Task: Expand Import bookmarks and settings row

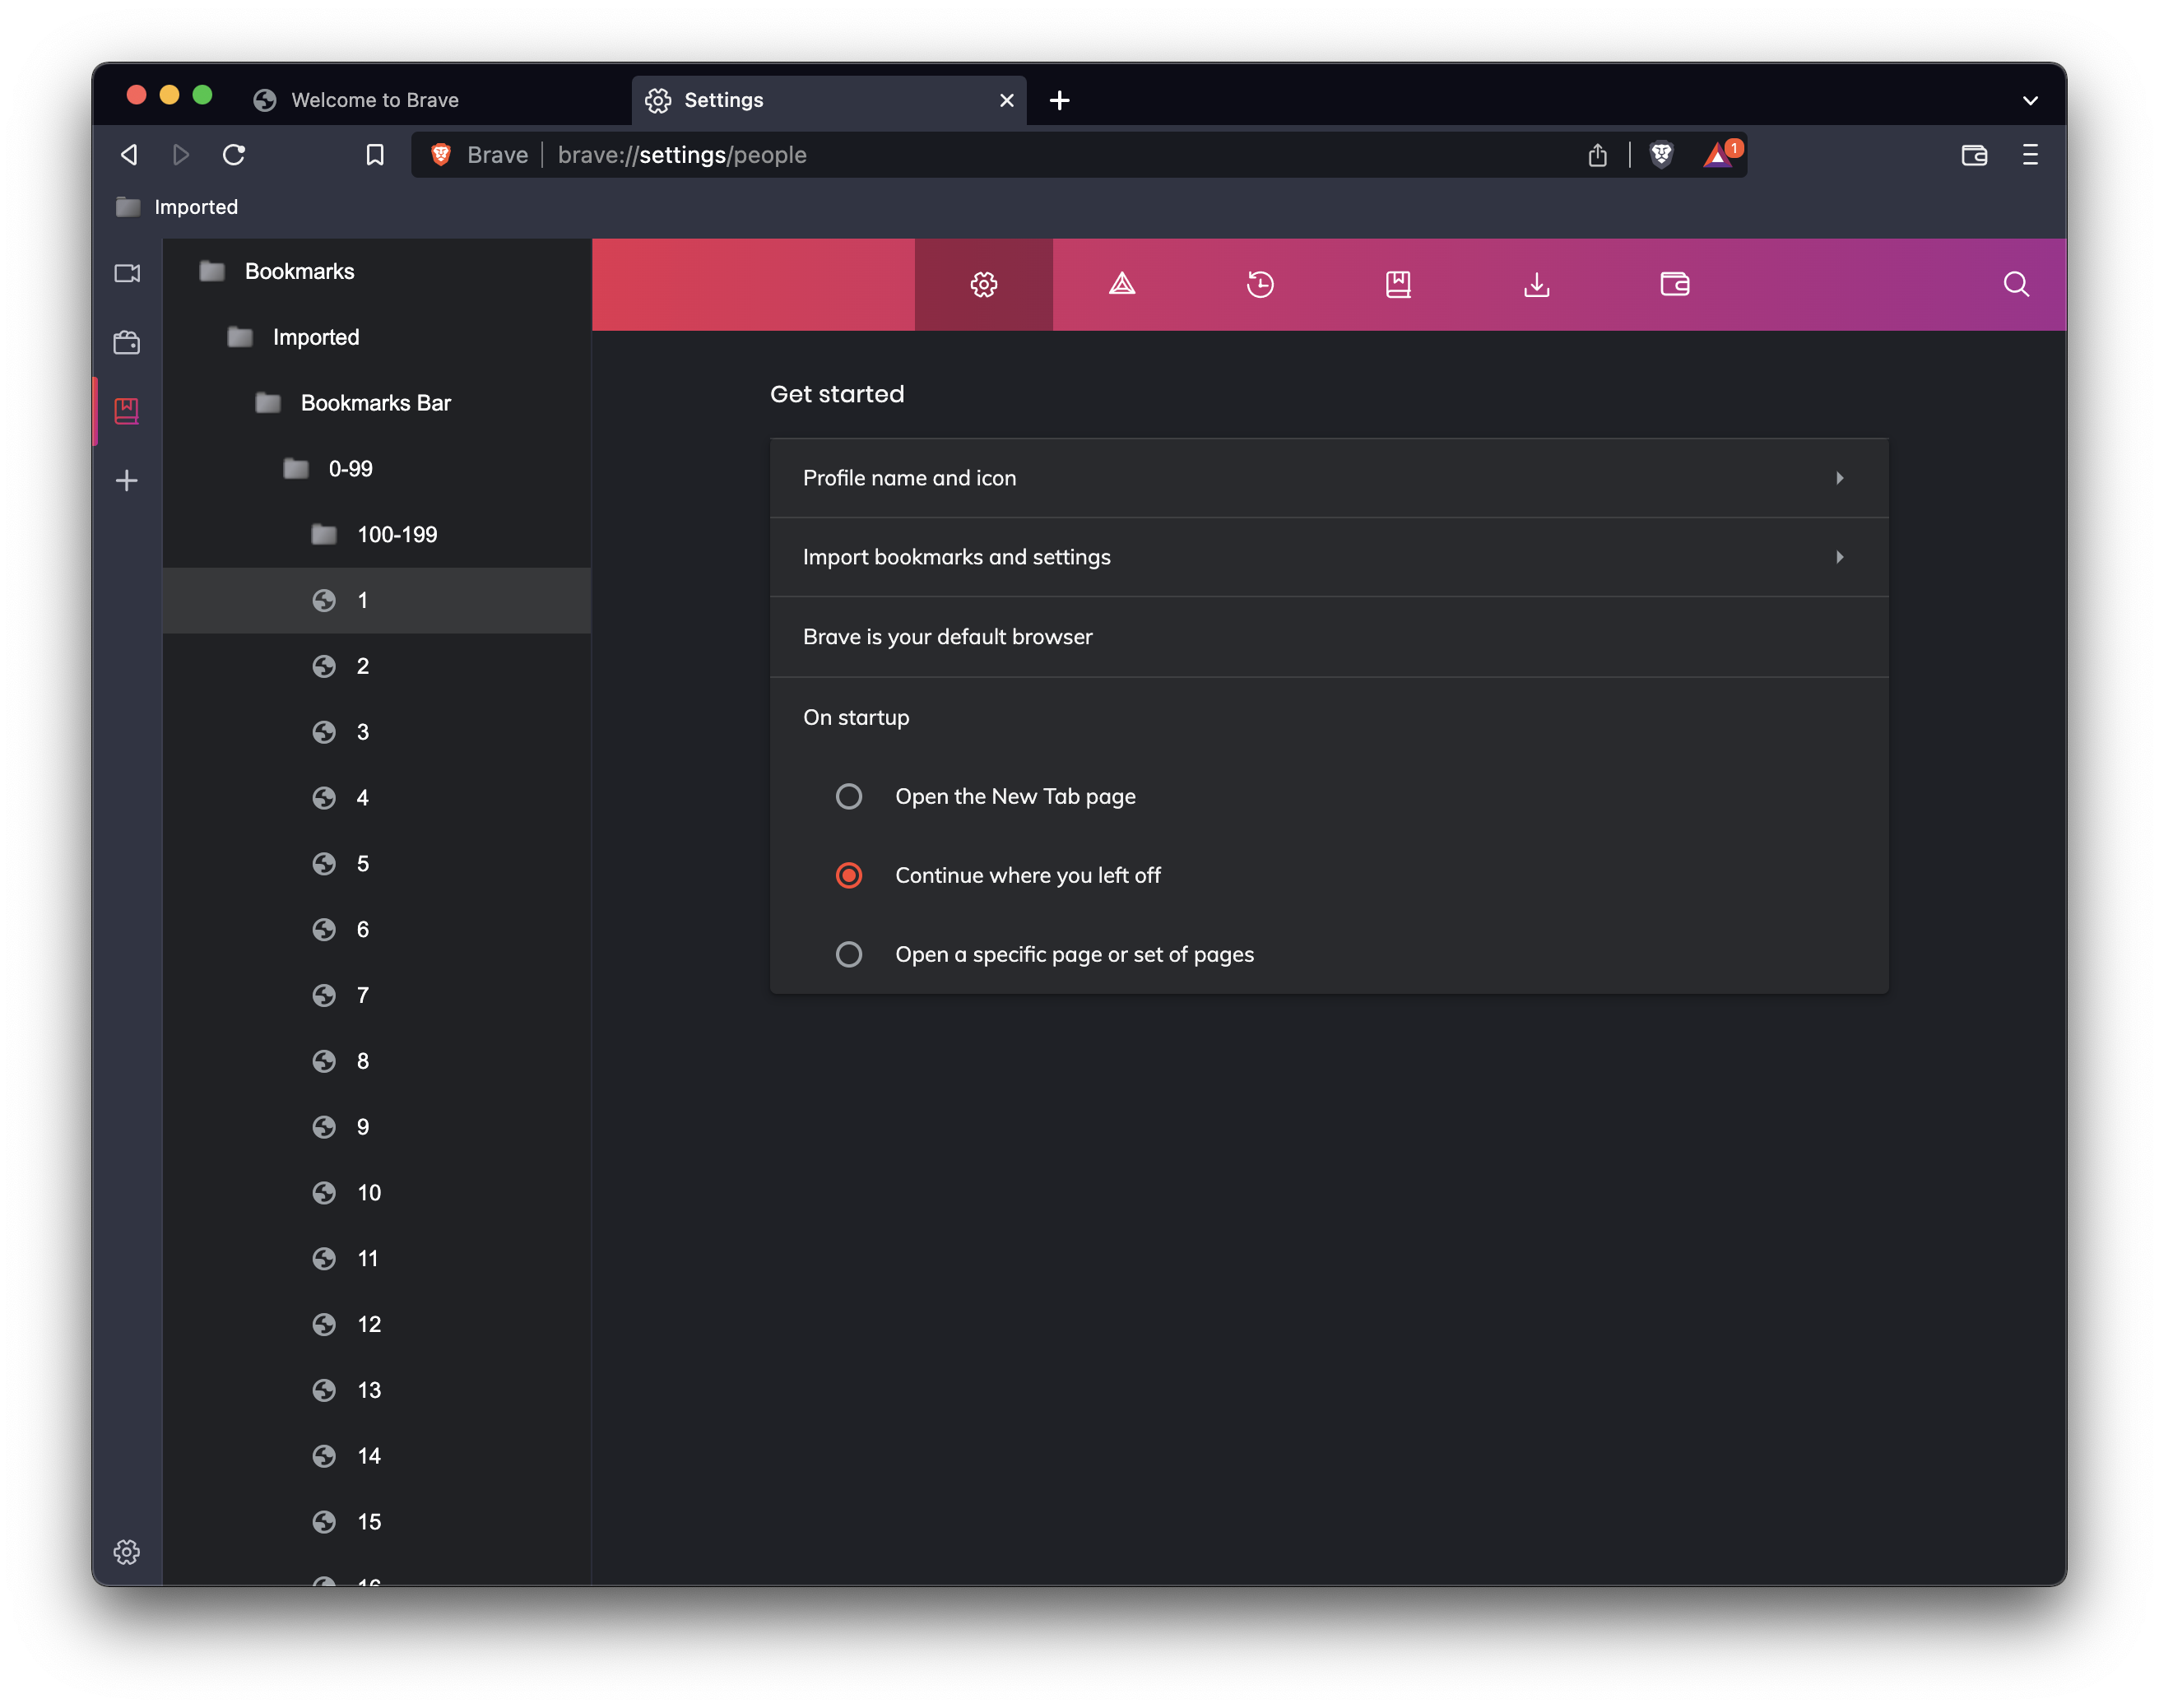Action: coord(1328,557)
